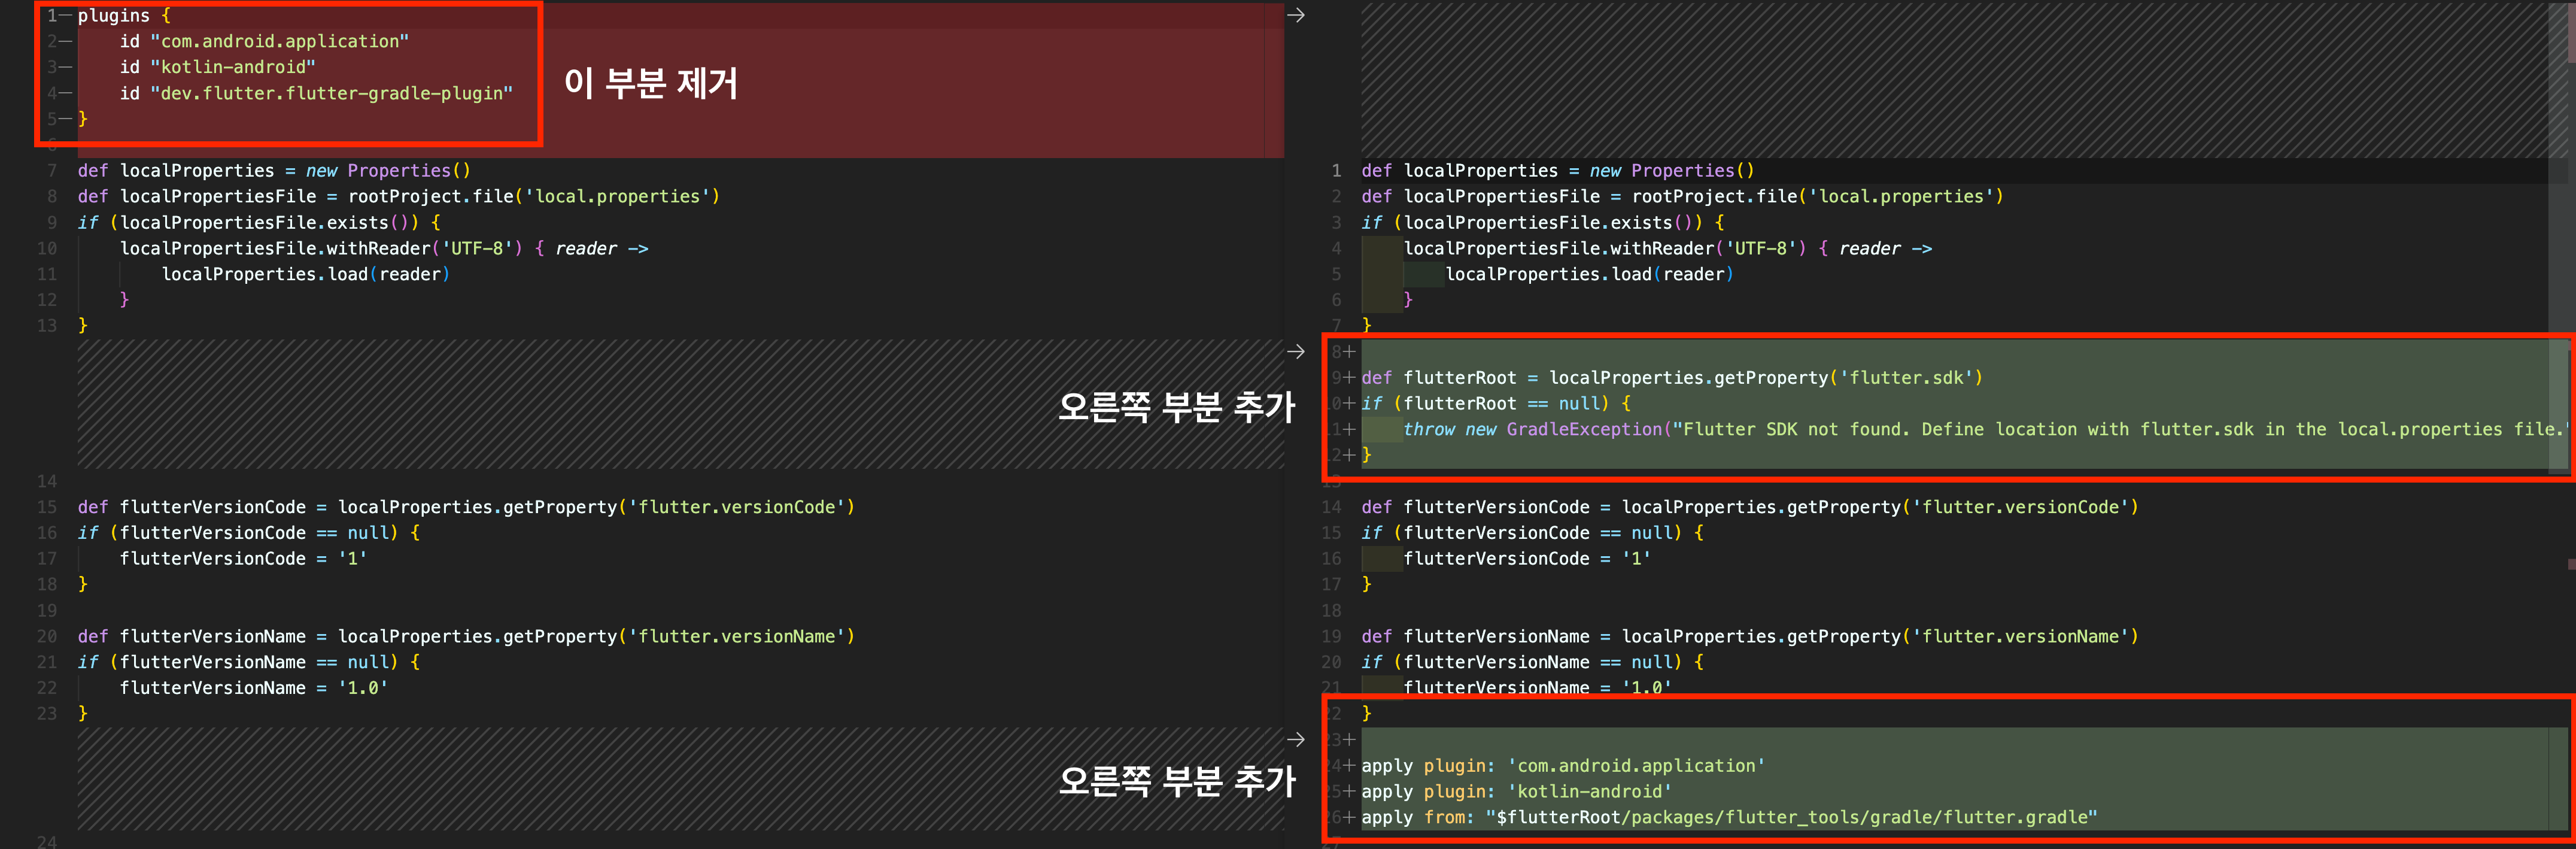Click 'com.android.application' in the removed plugins block
This screenshot has height=849, width=2576.
pyautogui.click(x=279, y=42)
